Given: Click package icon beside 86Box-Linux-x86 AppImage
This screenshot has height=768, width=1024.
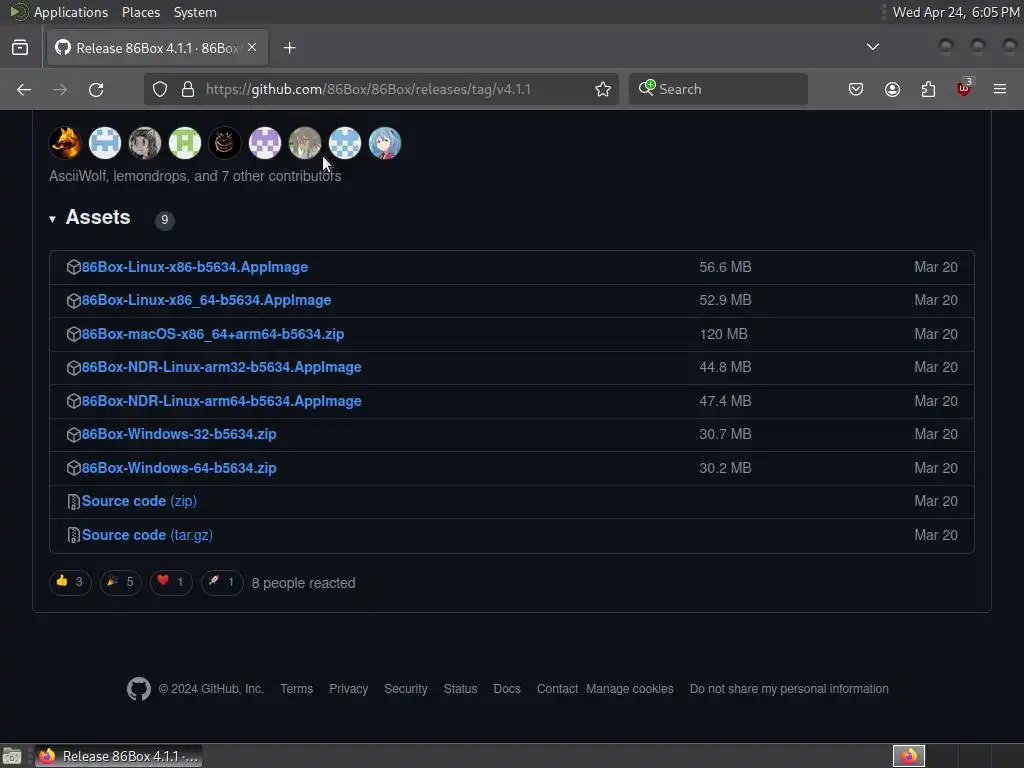Looking at the screenshot, I should (73, 267).
